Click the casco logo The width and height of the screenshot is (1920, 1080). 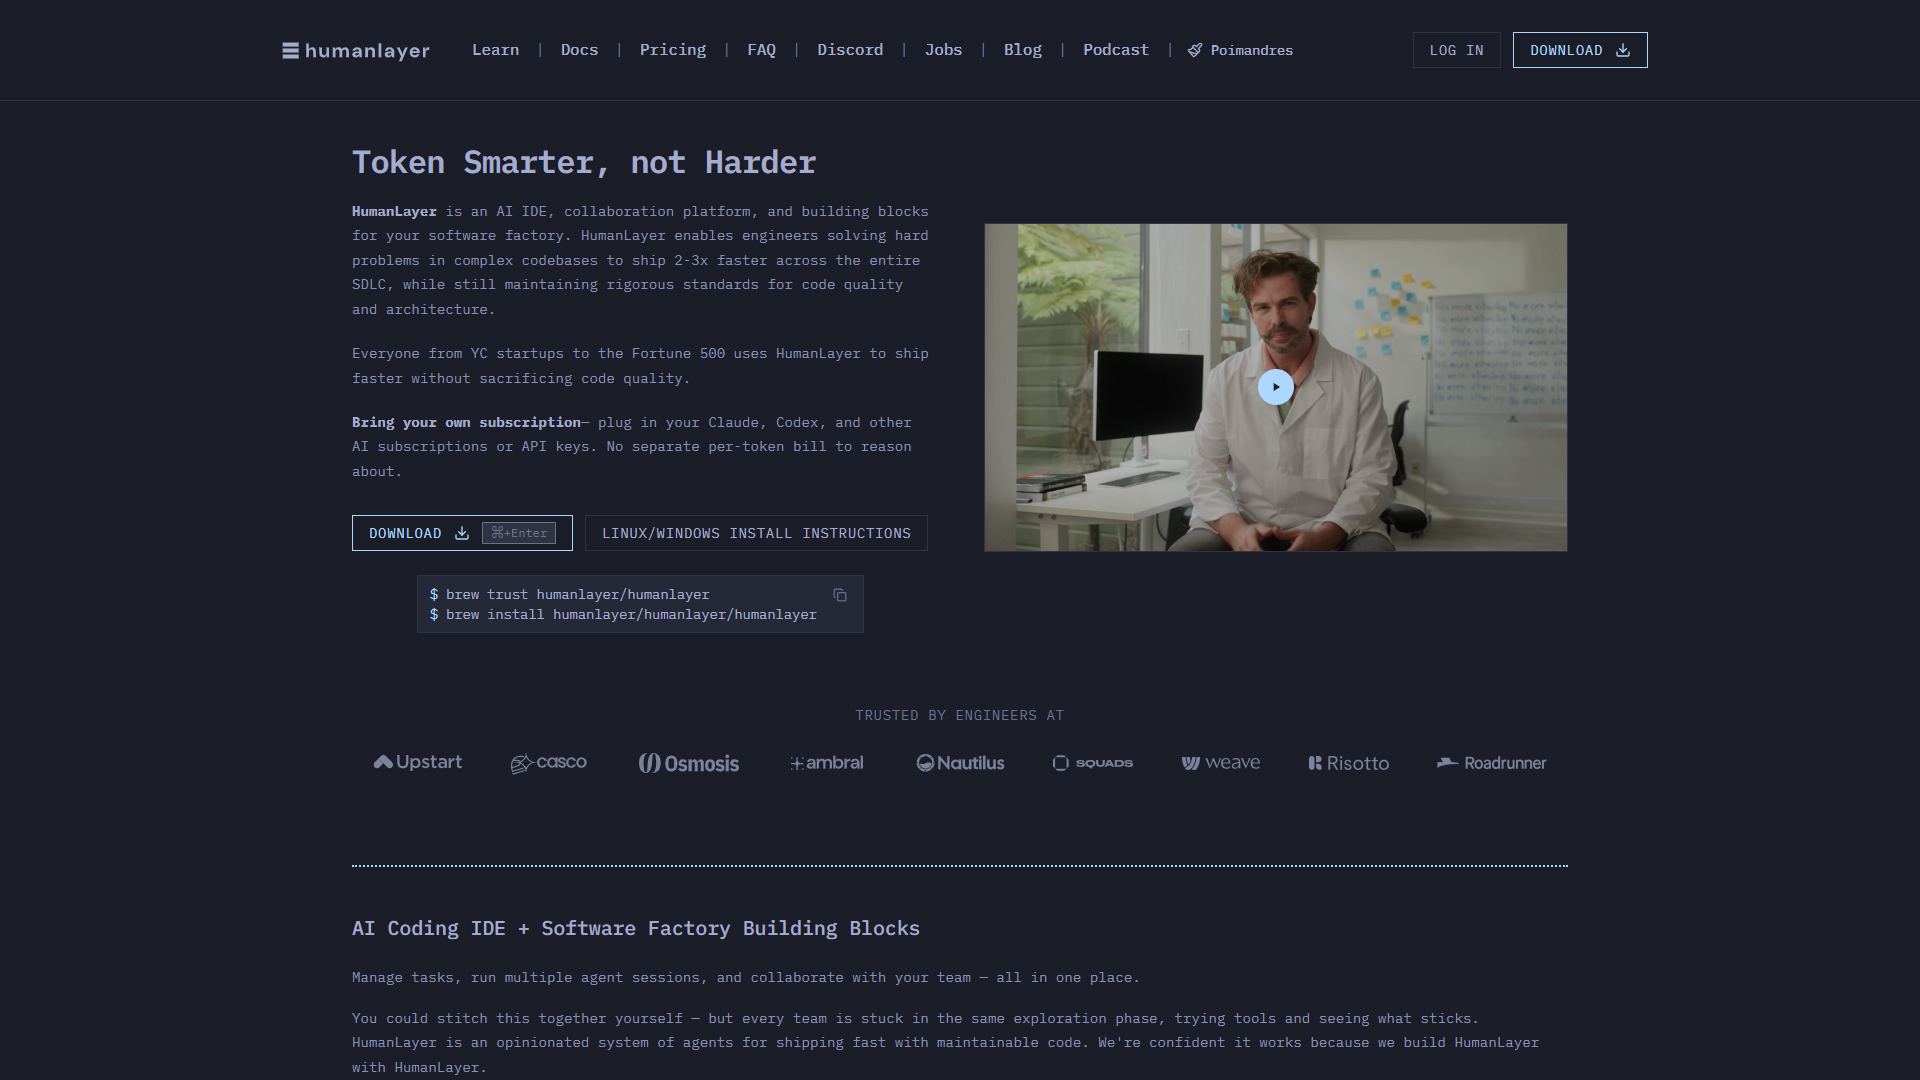point(548,763)
